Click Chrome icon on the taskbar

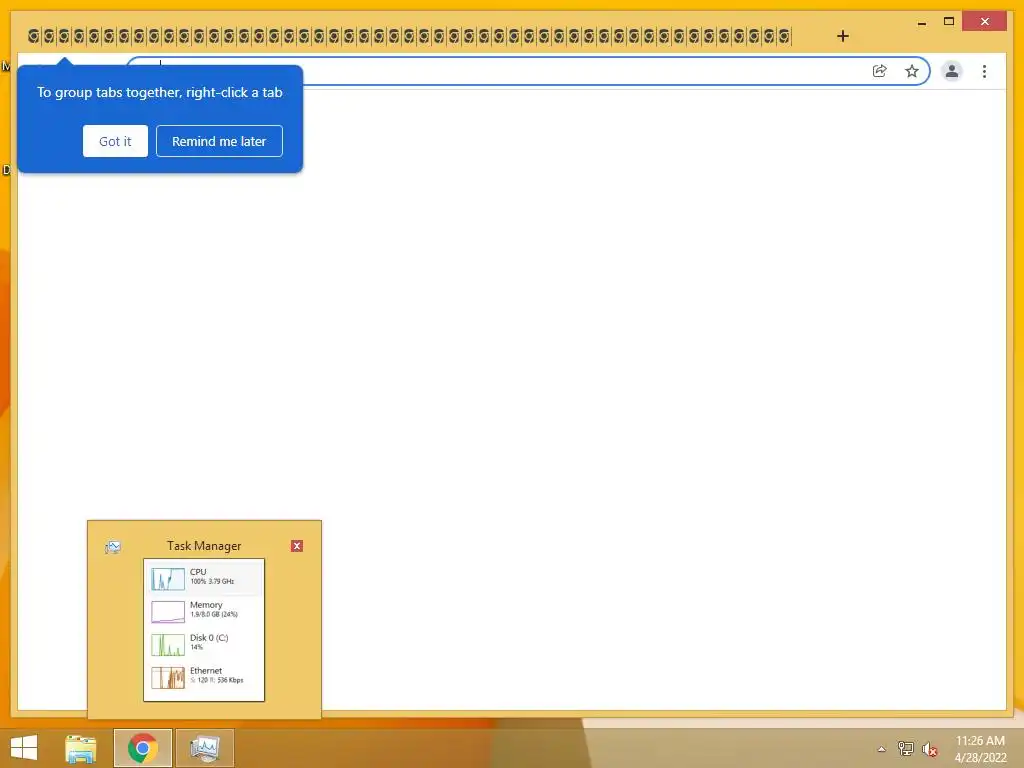[143, 748]
